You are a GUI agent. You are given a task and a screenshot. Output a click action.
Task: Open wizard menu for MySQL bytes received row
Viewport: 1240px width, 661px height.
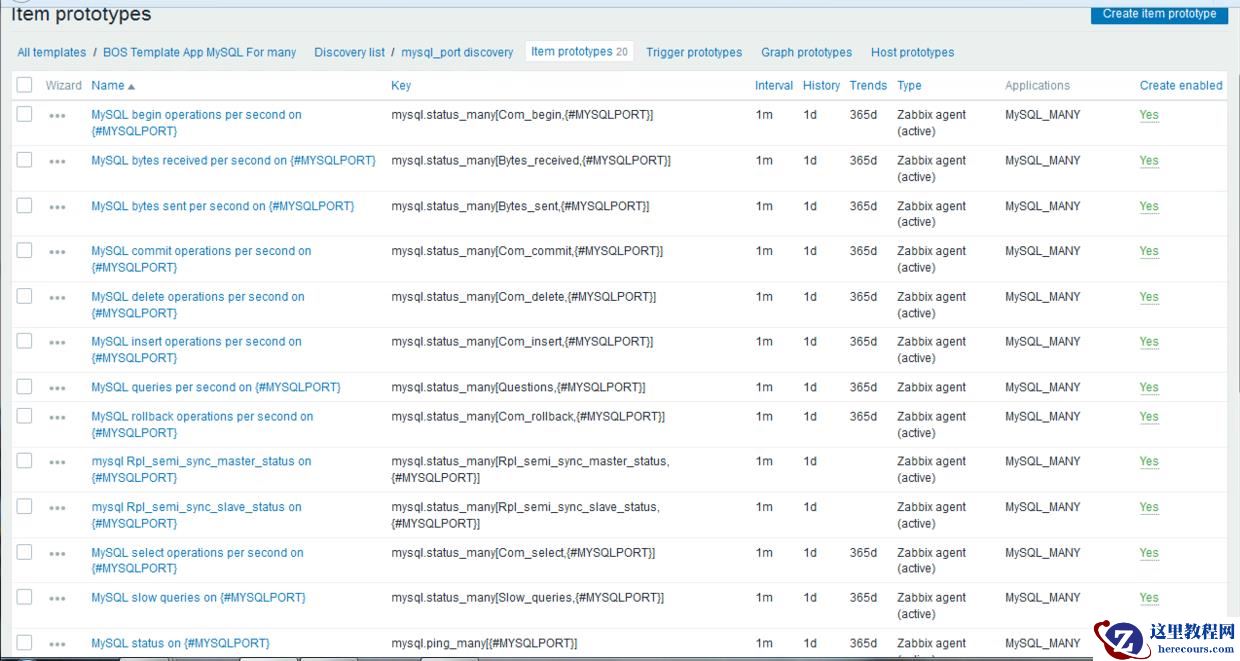click(x=57, y=162)
